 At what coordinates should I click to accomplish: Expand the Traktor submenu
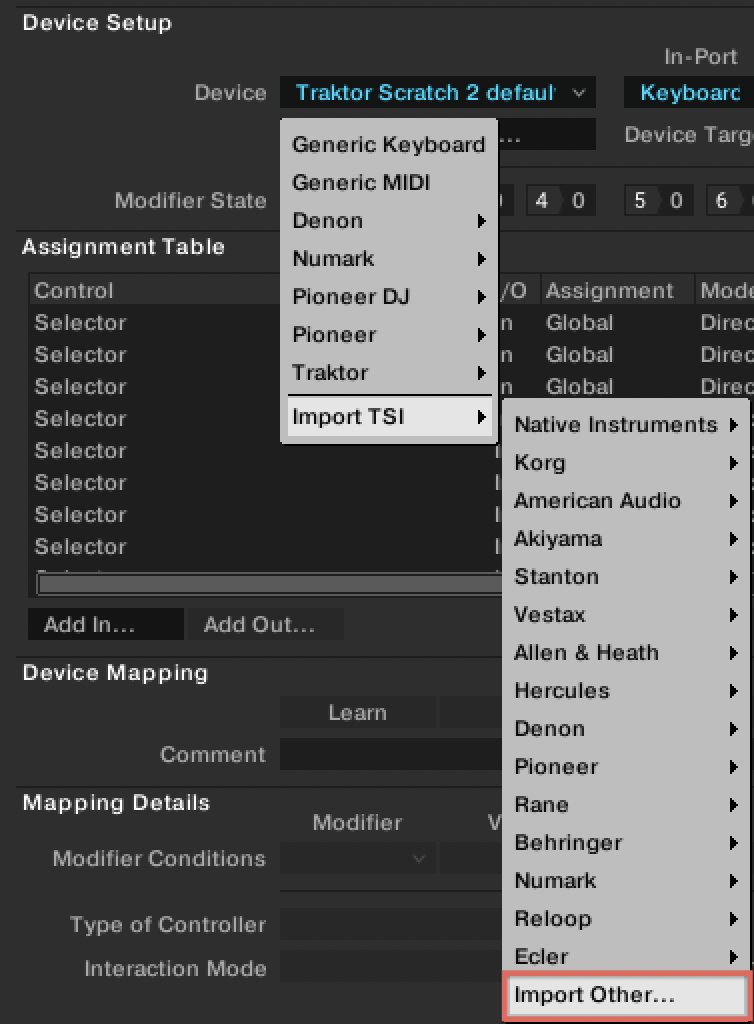tap(389, 372)
